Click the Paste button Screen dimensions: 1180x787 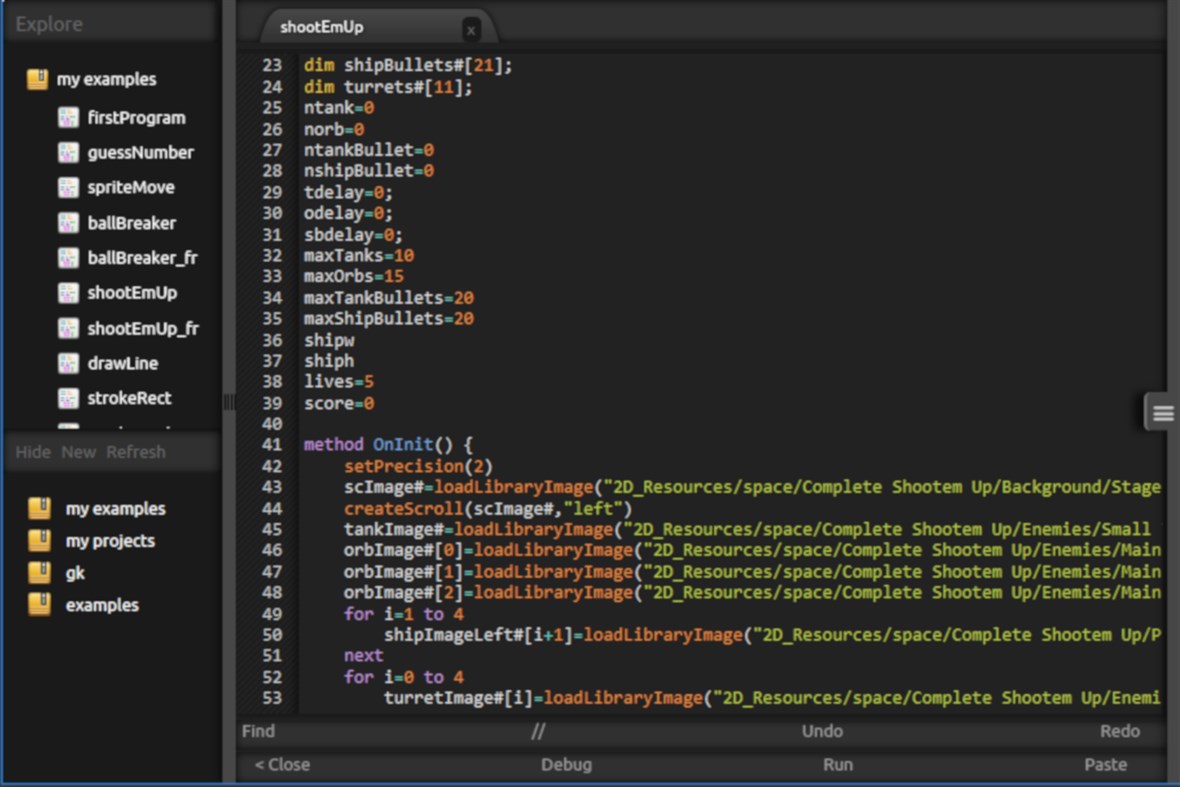click(1105, 764)
